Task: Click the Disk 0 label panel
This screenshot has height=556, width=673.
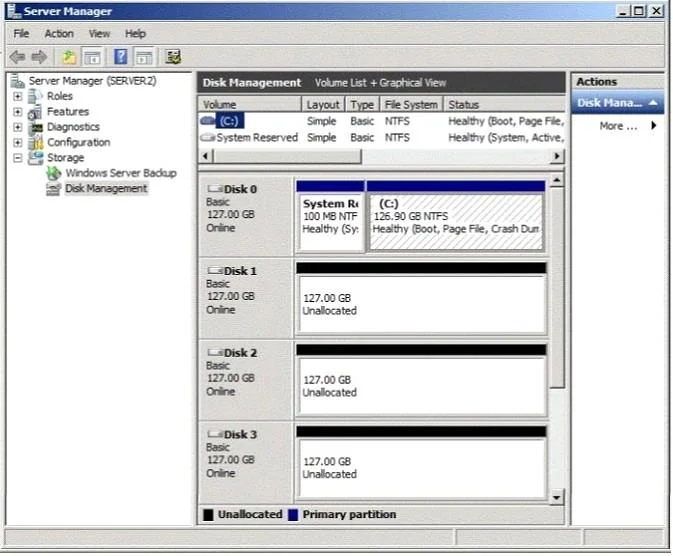Action: pos(246,216)
